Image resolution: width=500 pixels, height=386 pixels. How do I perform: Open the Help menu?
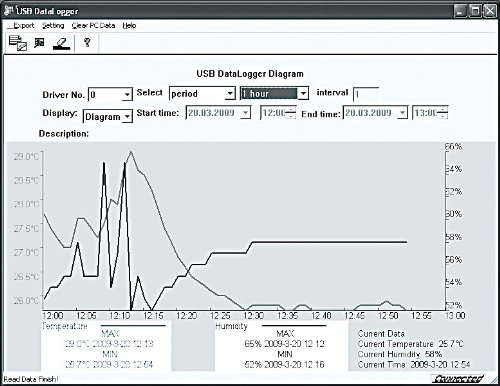[x=129, y=26]
